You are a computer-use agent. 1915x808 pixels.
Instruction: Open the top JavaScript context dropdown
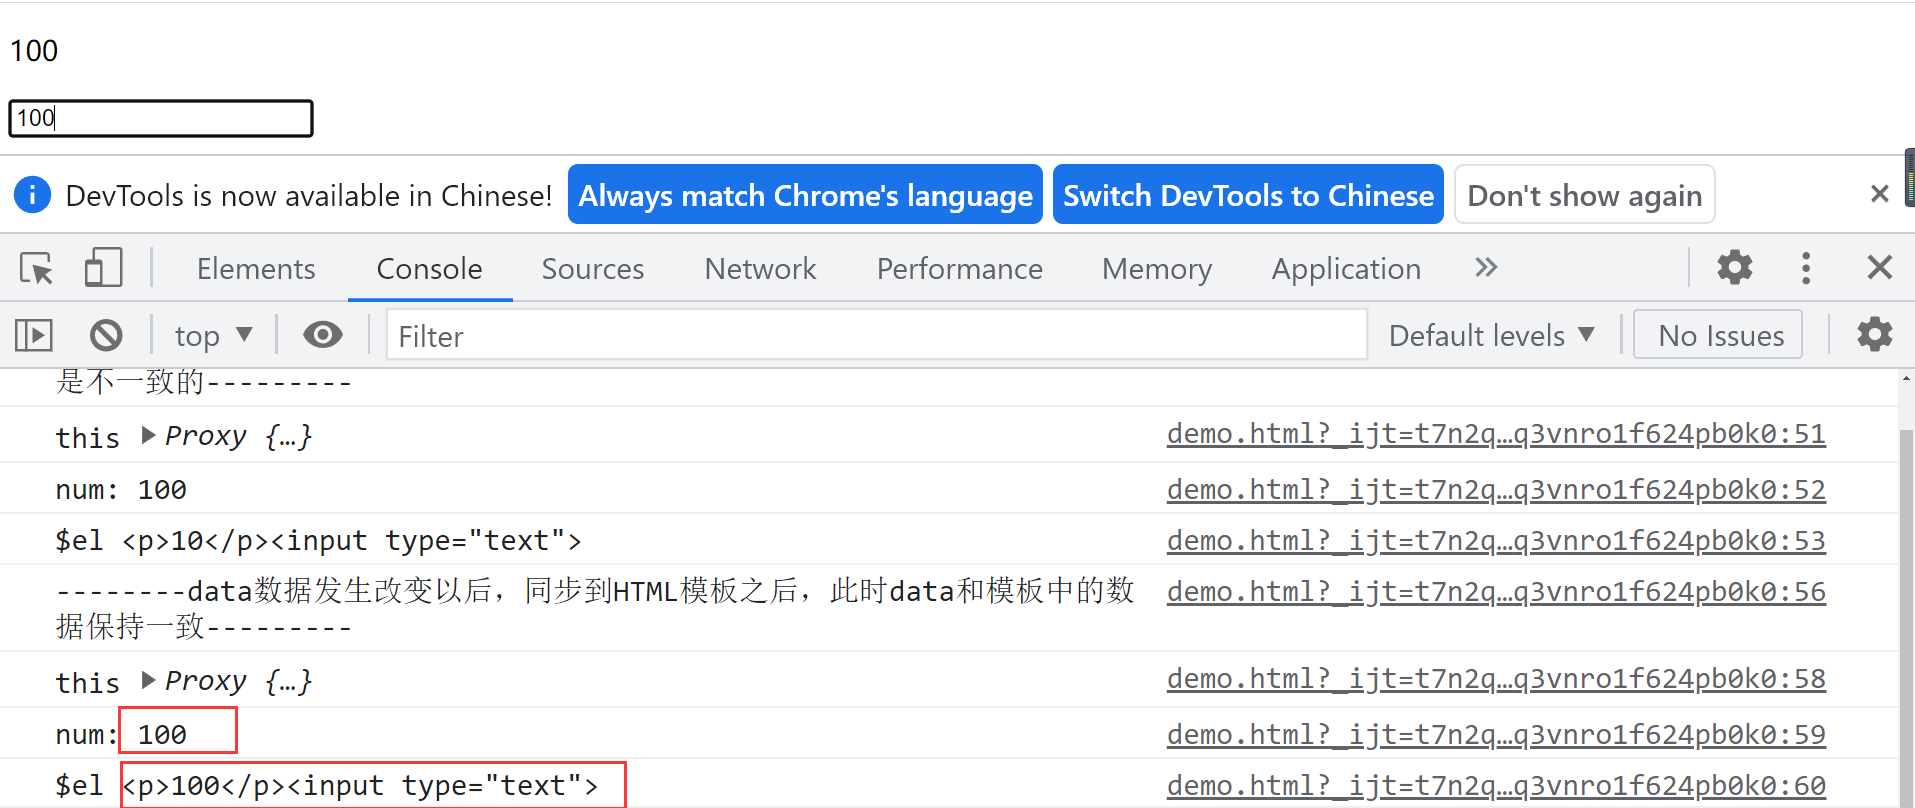(213, 335)
